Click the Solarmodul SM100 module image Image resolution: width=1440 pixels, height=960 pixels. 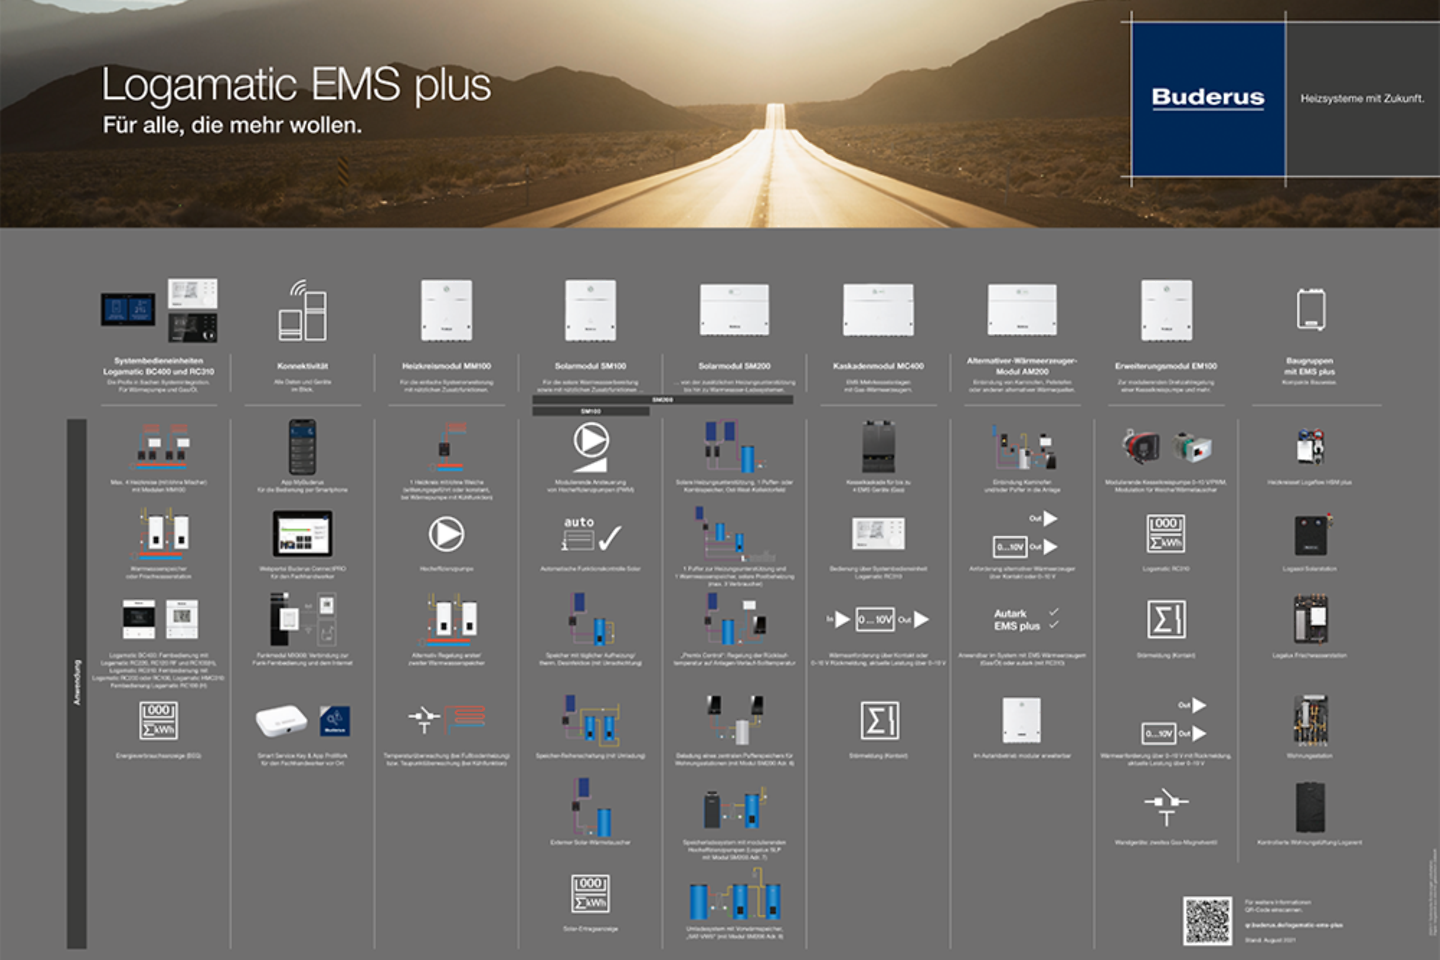(590, 310)
